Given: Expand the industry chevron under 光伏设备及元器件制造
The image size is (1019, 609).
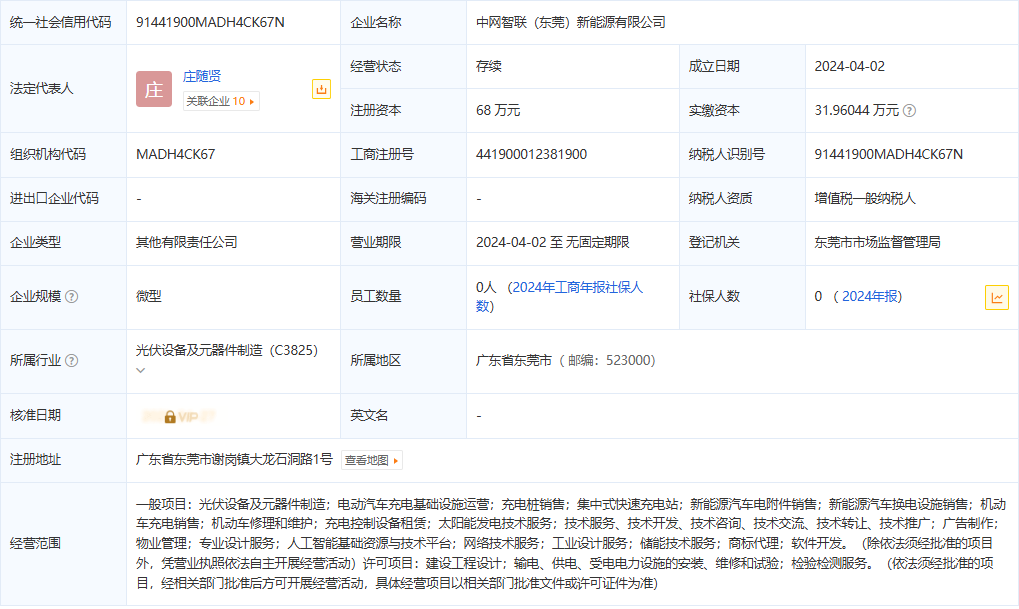Looking at the screenshot, I should pyautogui.click(x=140, y=370).
